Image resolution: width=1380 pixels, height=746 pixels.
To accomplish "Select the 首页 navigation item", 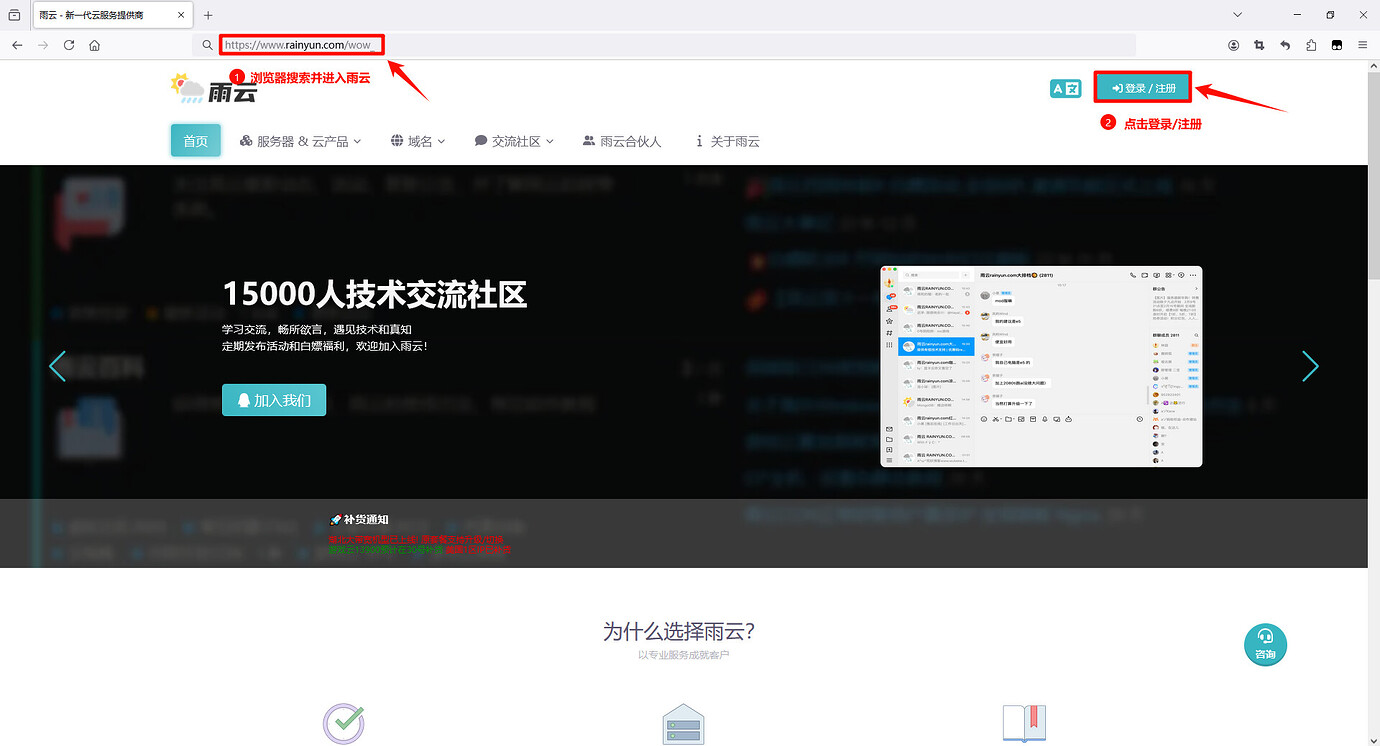I will click(195, 140).
